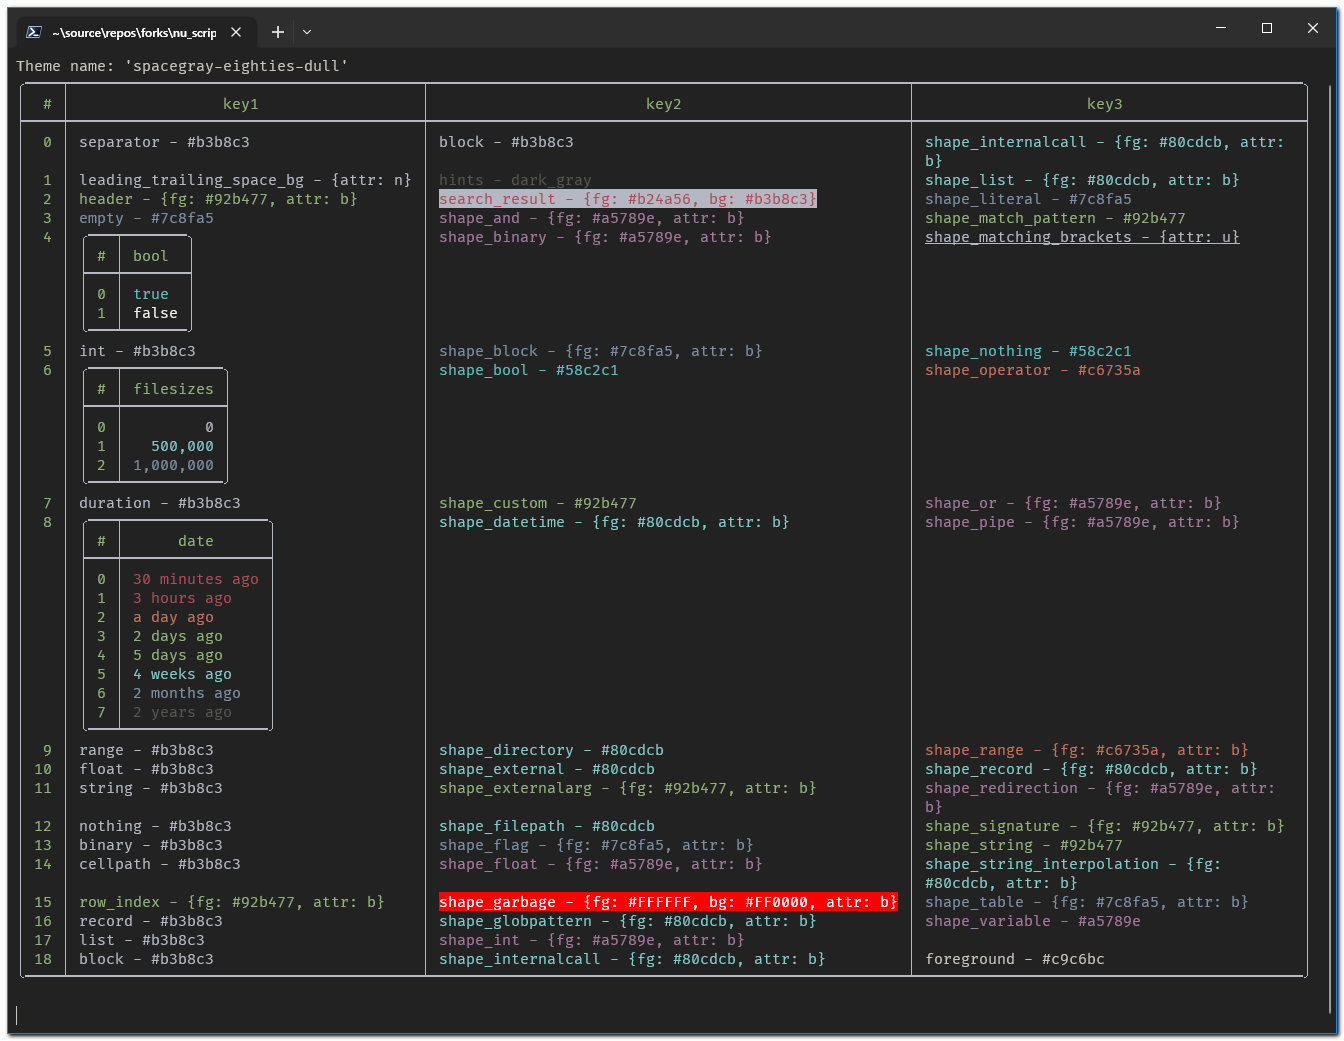Click the '30 minutes ago' date row

tap(196, 579)
